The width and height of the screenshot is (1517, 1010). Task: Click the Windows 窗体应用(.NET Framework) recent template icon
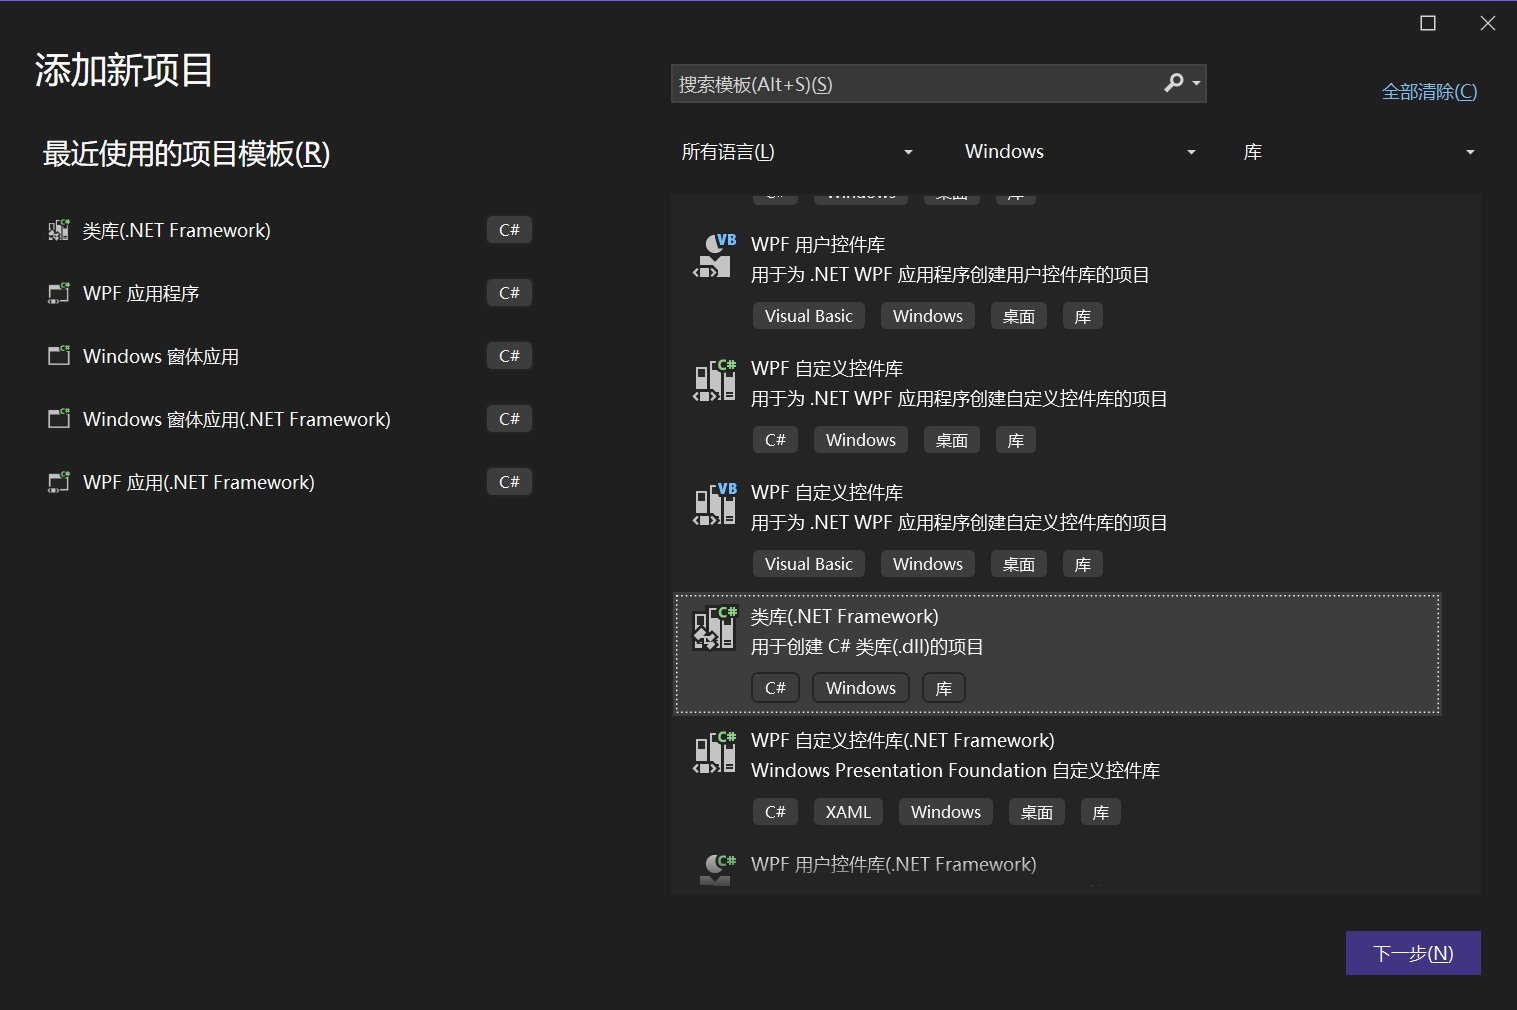pyautogui.click(x=59, y=419)
